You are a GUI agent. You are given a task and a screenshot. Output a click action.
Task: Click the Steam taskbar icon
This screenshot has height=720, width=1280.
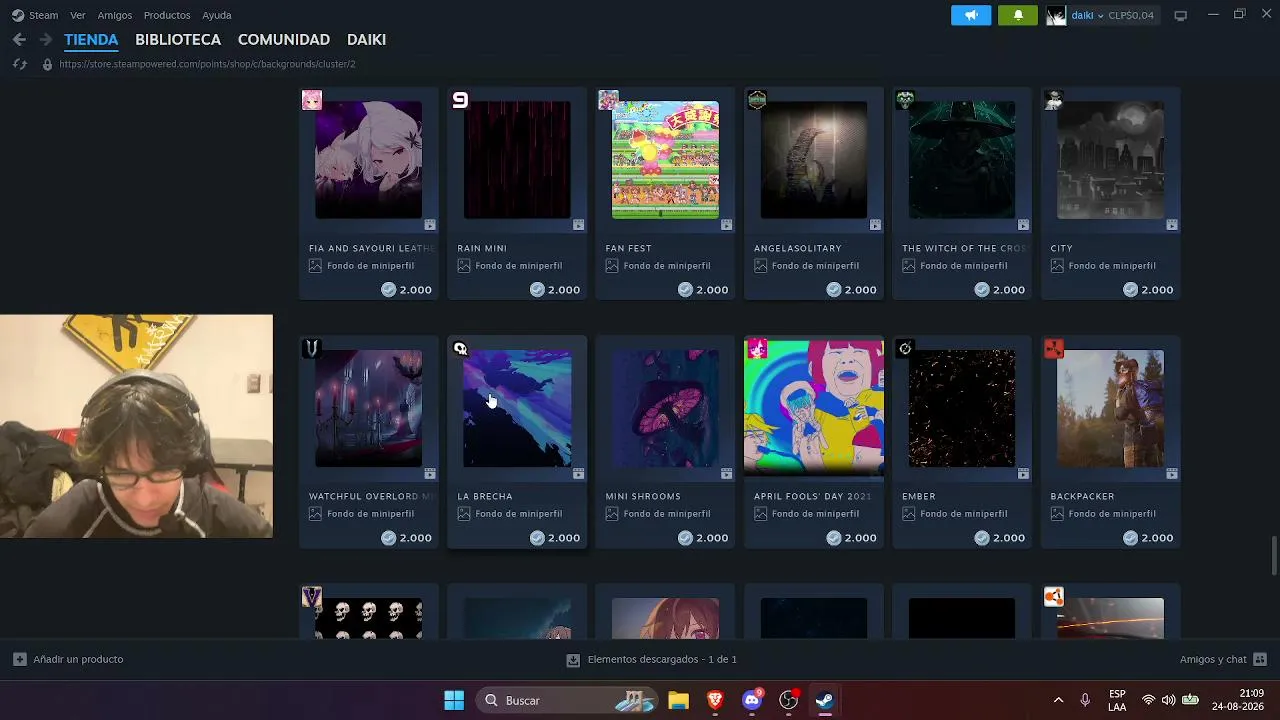pyautogui.click(x=825, y=700)
